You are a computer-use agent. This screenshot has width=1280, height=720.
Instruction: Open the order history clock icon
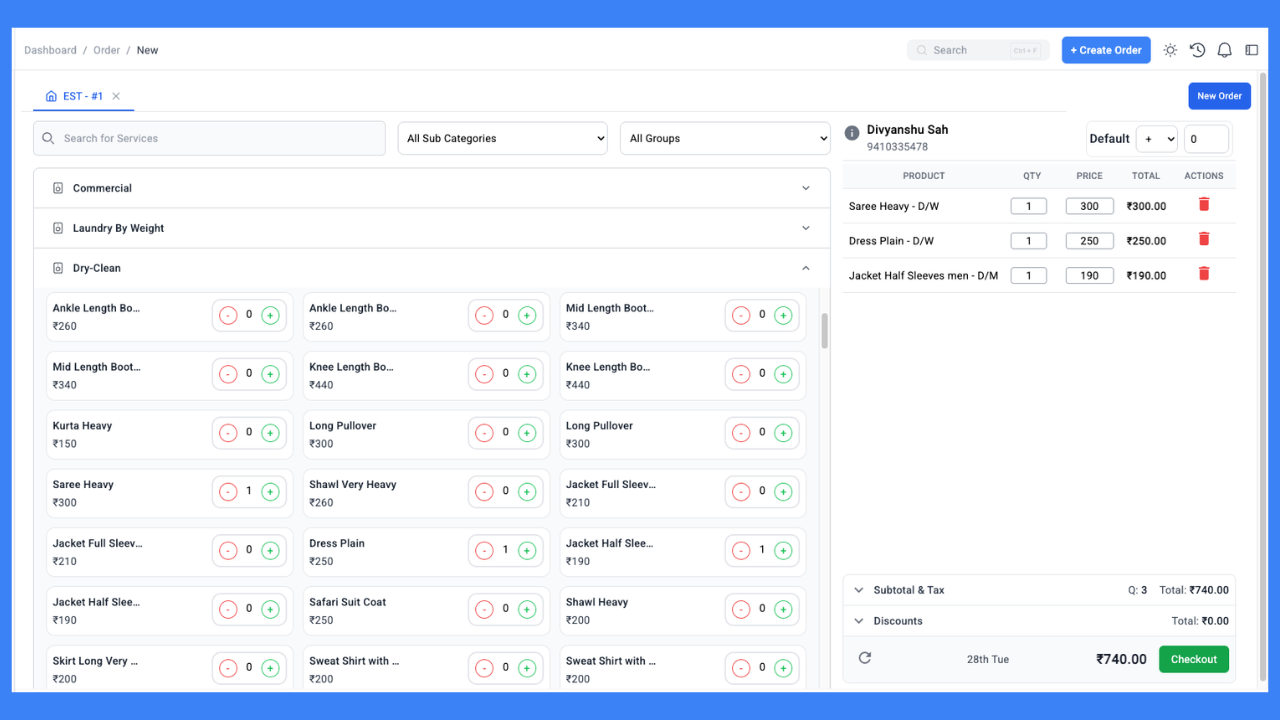coord(1197,49)
